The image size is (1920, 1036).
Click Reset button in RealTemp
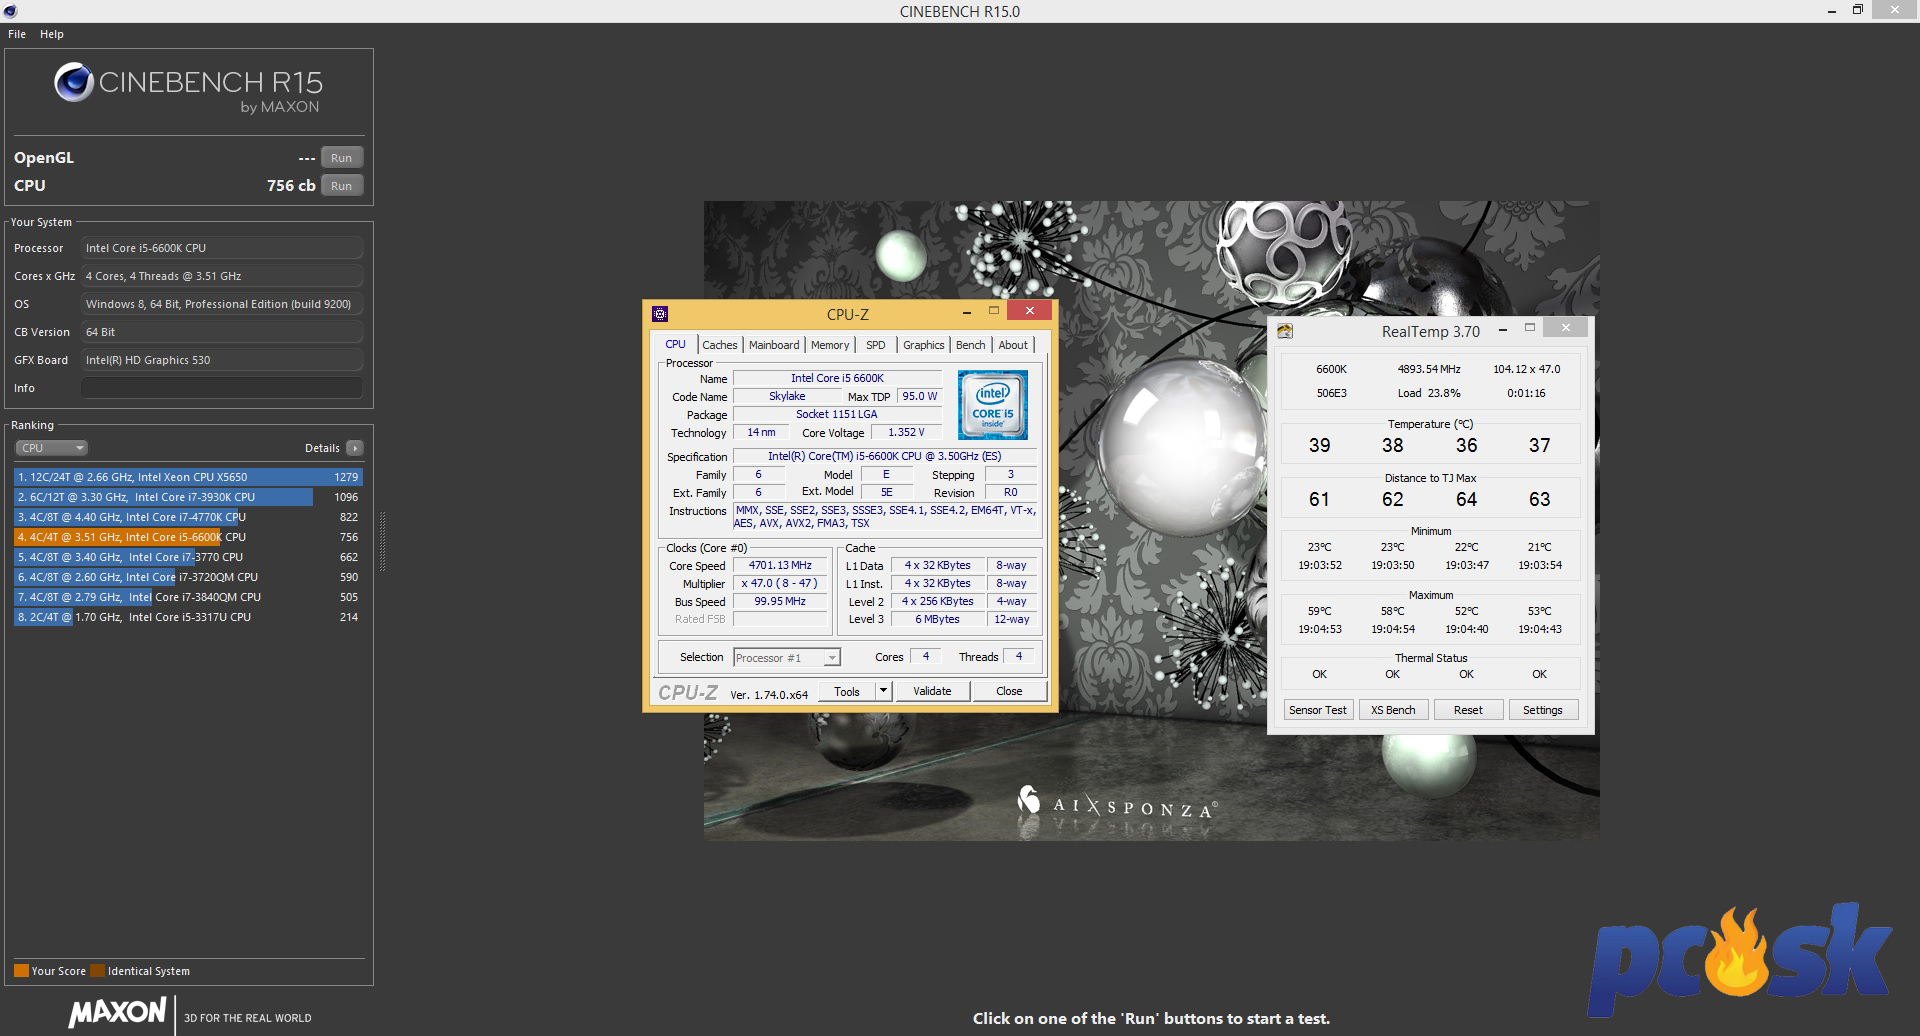click(x=1468, y=710)
